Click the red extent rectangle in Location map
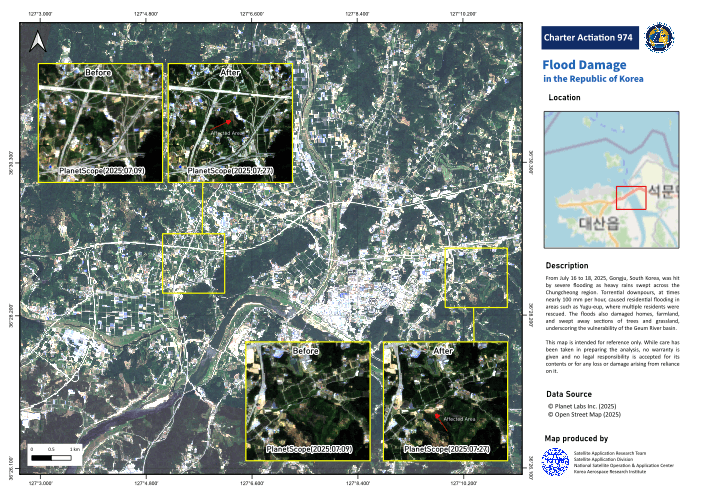The width and height of the screenshot is (701, 496). (631, 197)
